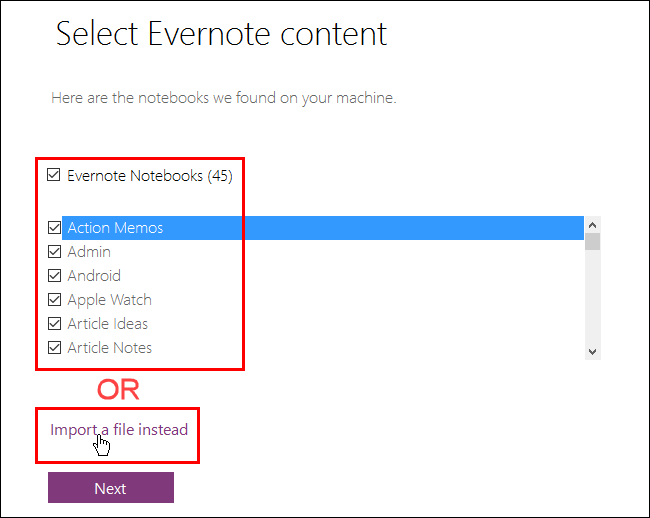Click the Evernote Notebooks (45) label
The height and width of the screenshot is (518, 650).
coord(149,176)
